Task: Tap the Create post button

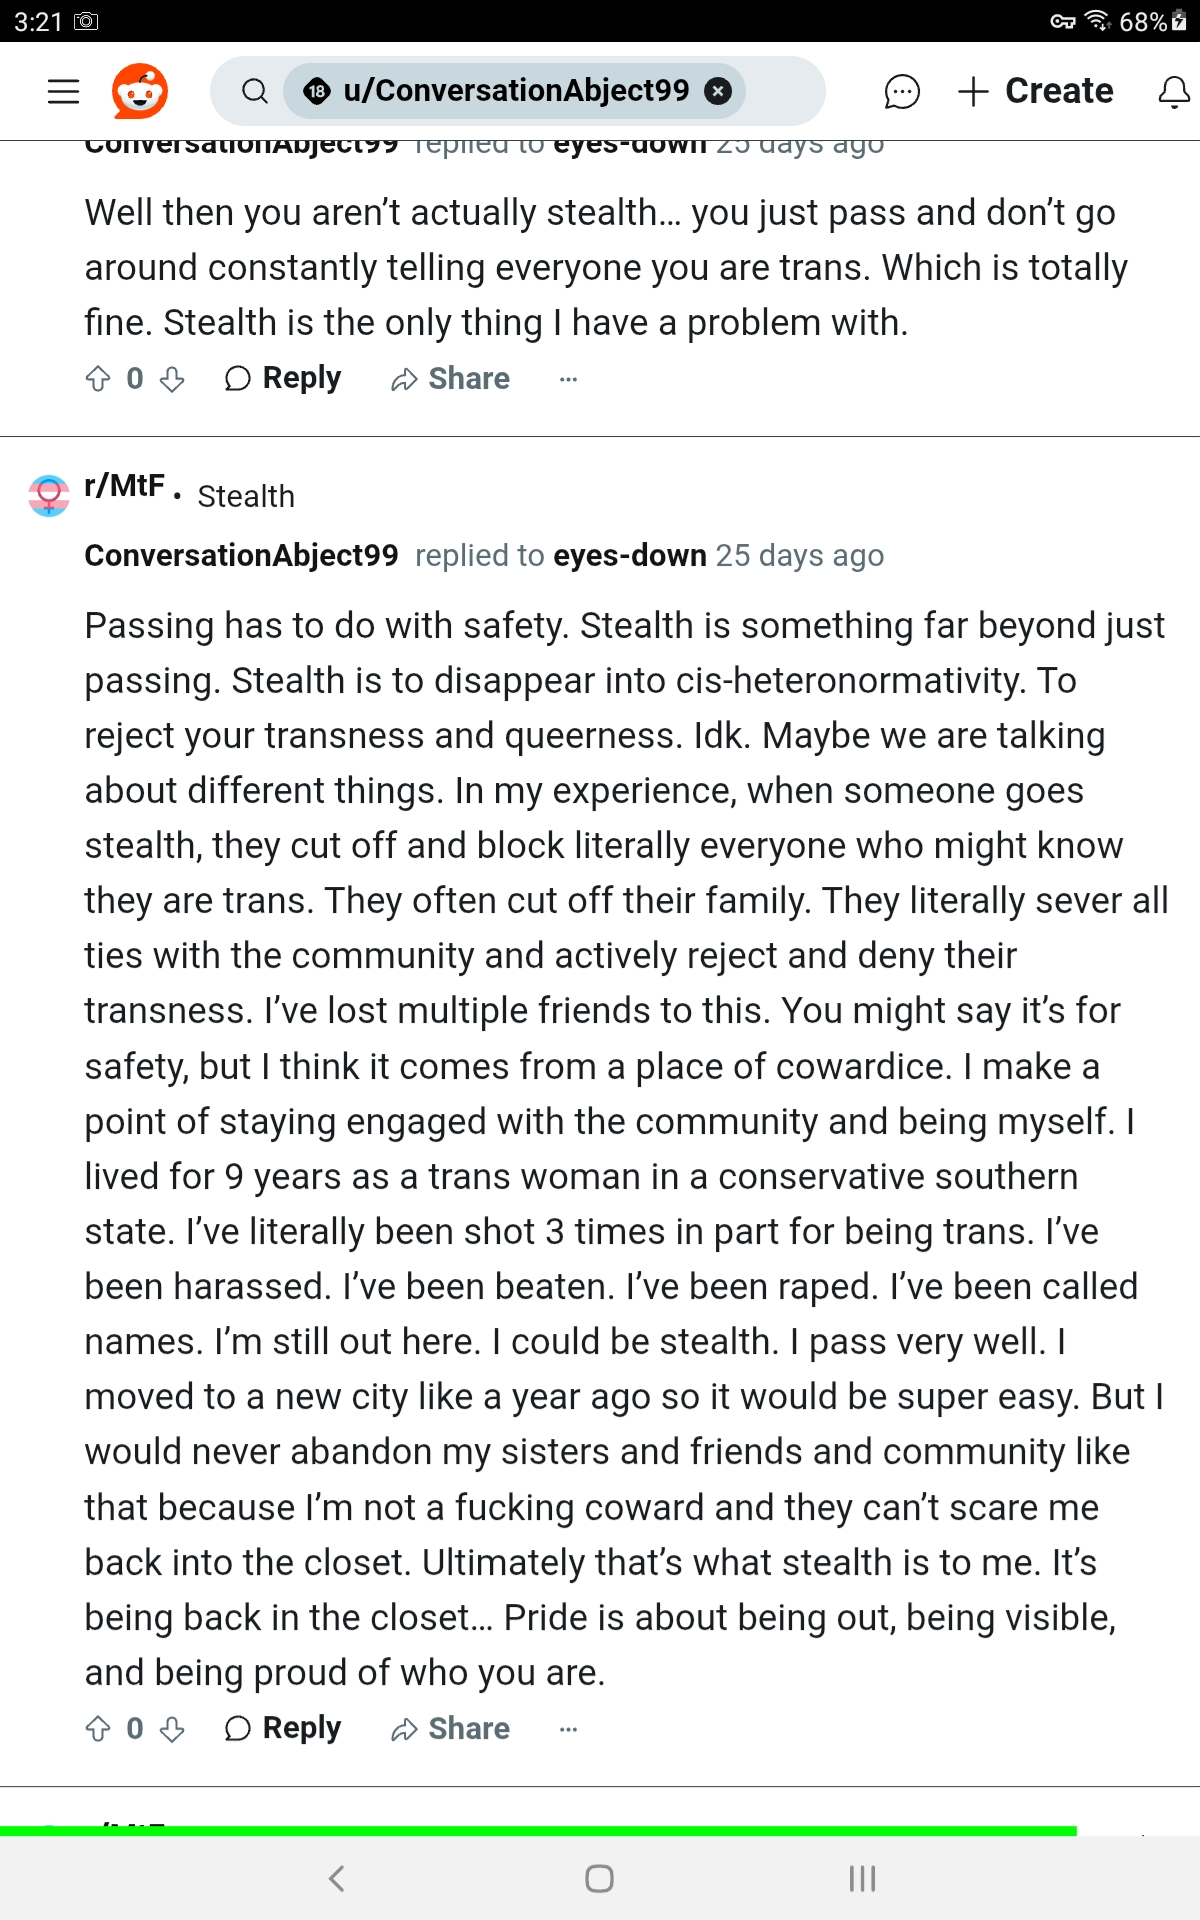Action: pos(1036,91)
